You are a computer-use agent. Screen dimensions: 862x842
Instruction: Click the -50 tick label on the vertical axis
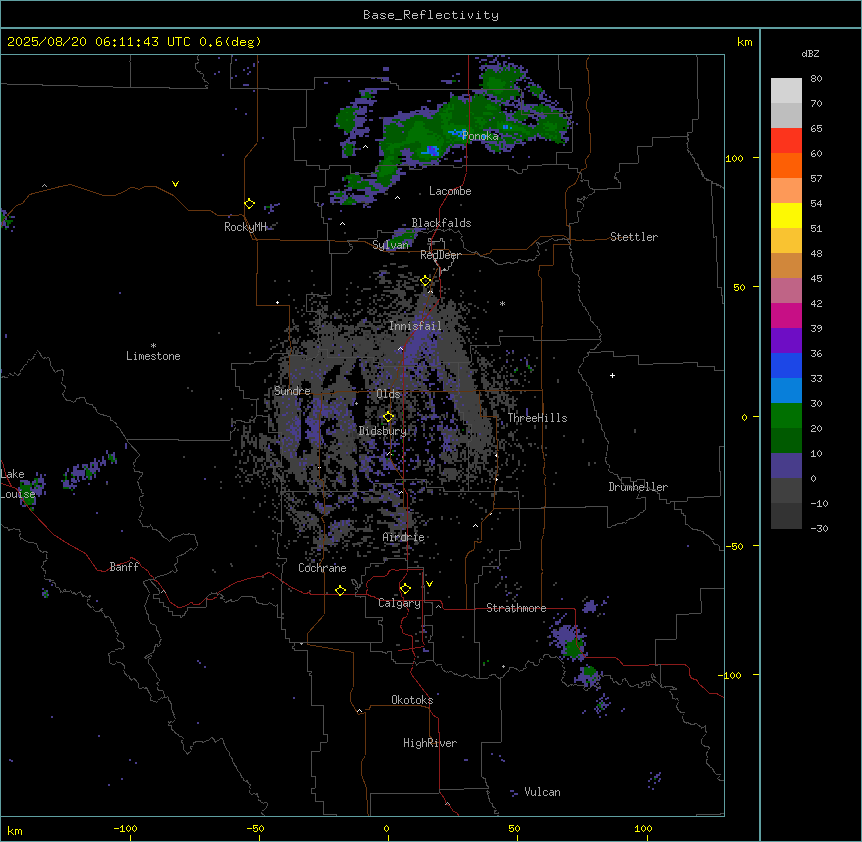(734, 546)
